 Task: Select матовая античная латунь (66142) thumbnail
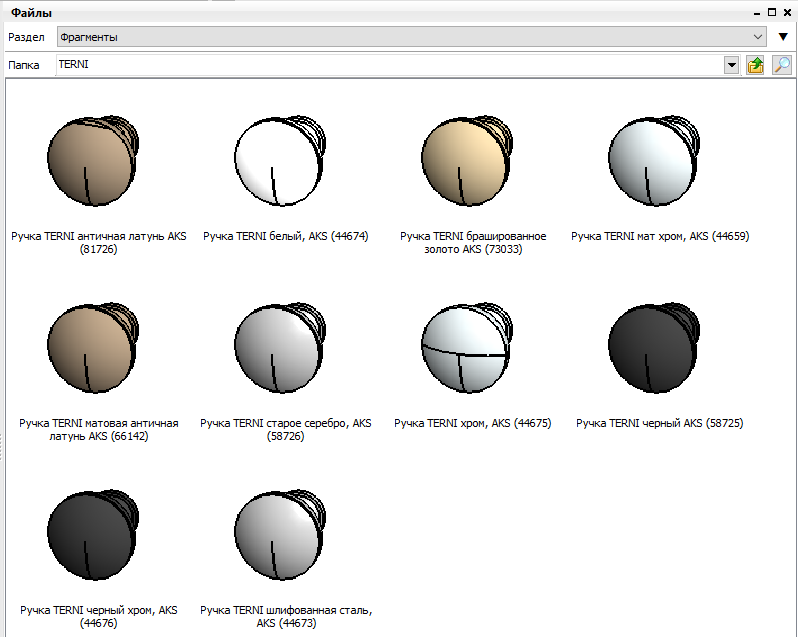(x=93, y=348)
